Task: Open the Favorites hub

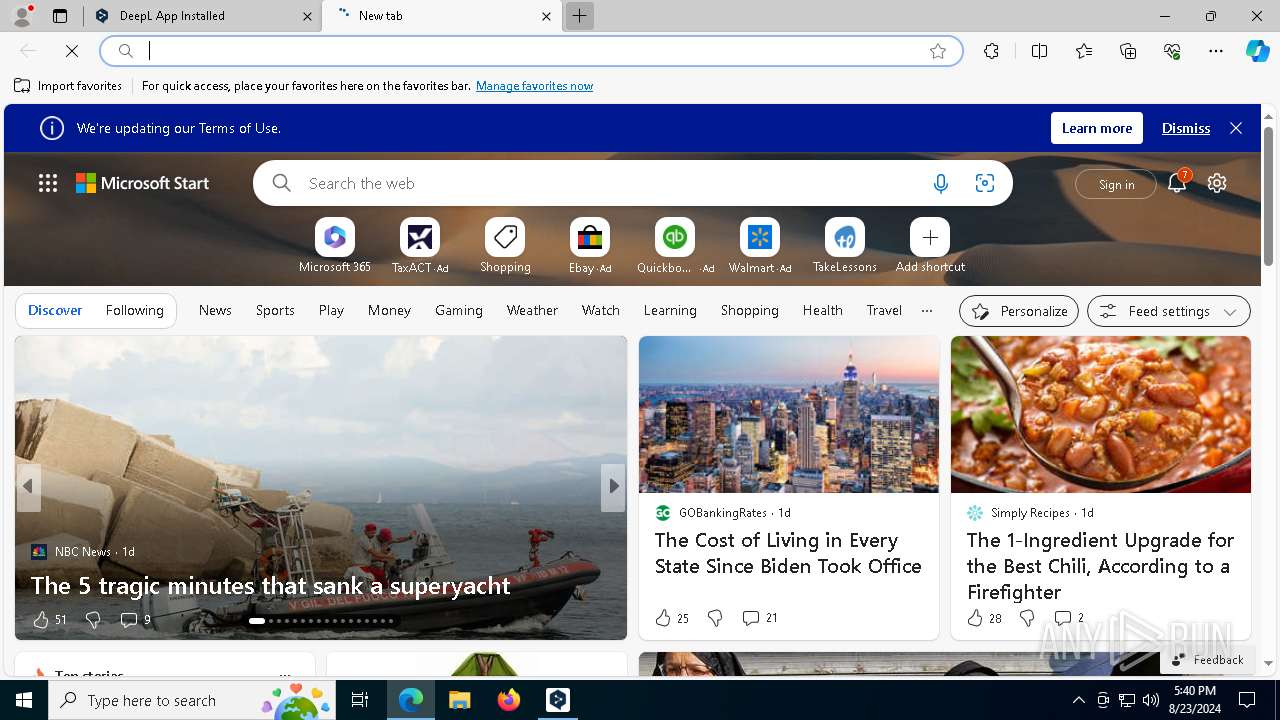Action: (x=1084, y=51)
